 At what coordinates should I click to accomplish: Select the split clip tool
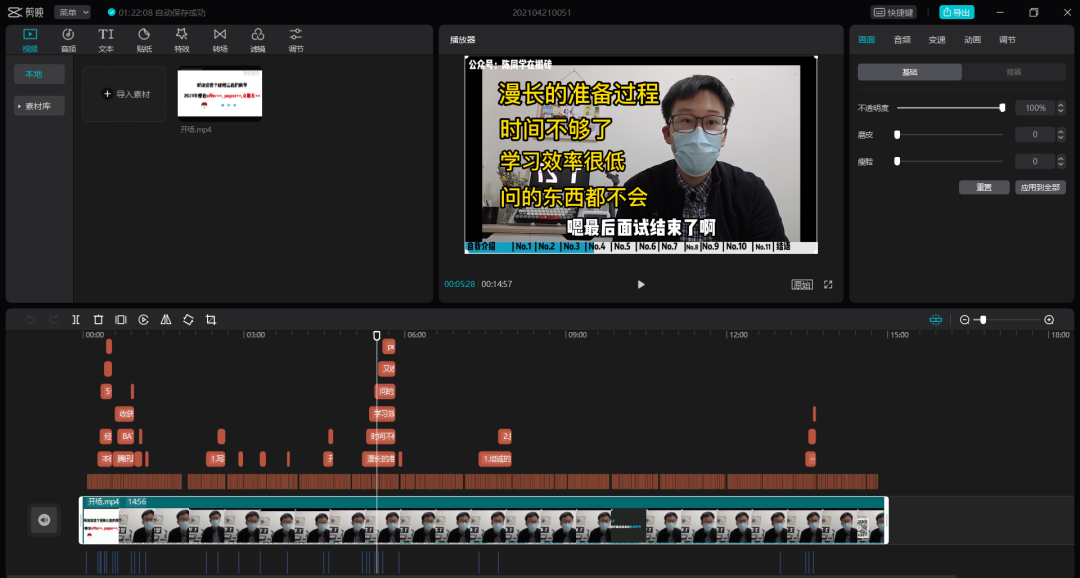pos(76,320)
